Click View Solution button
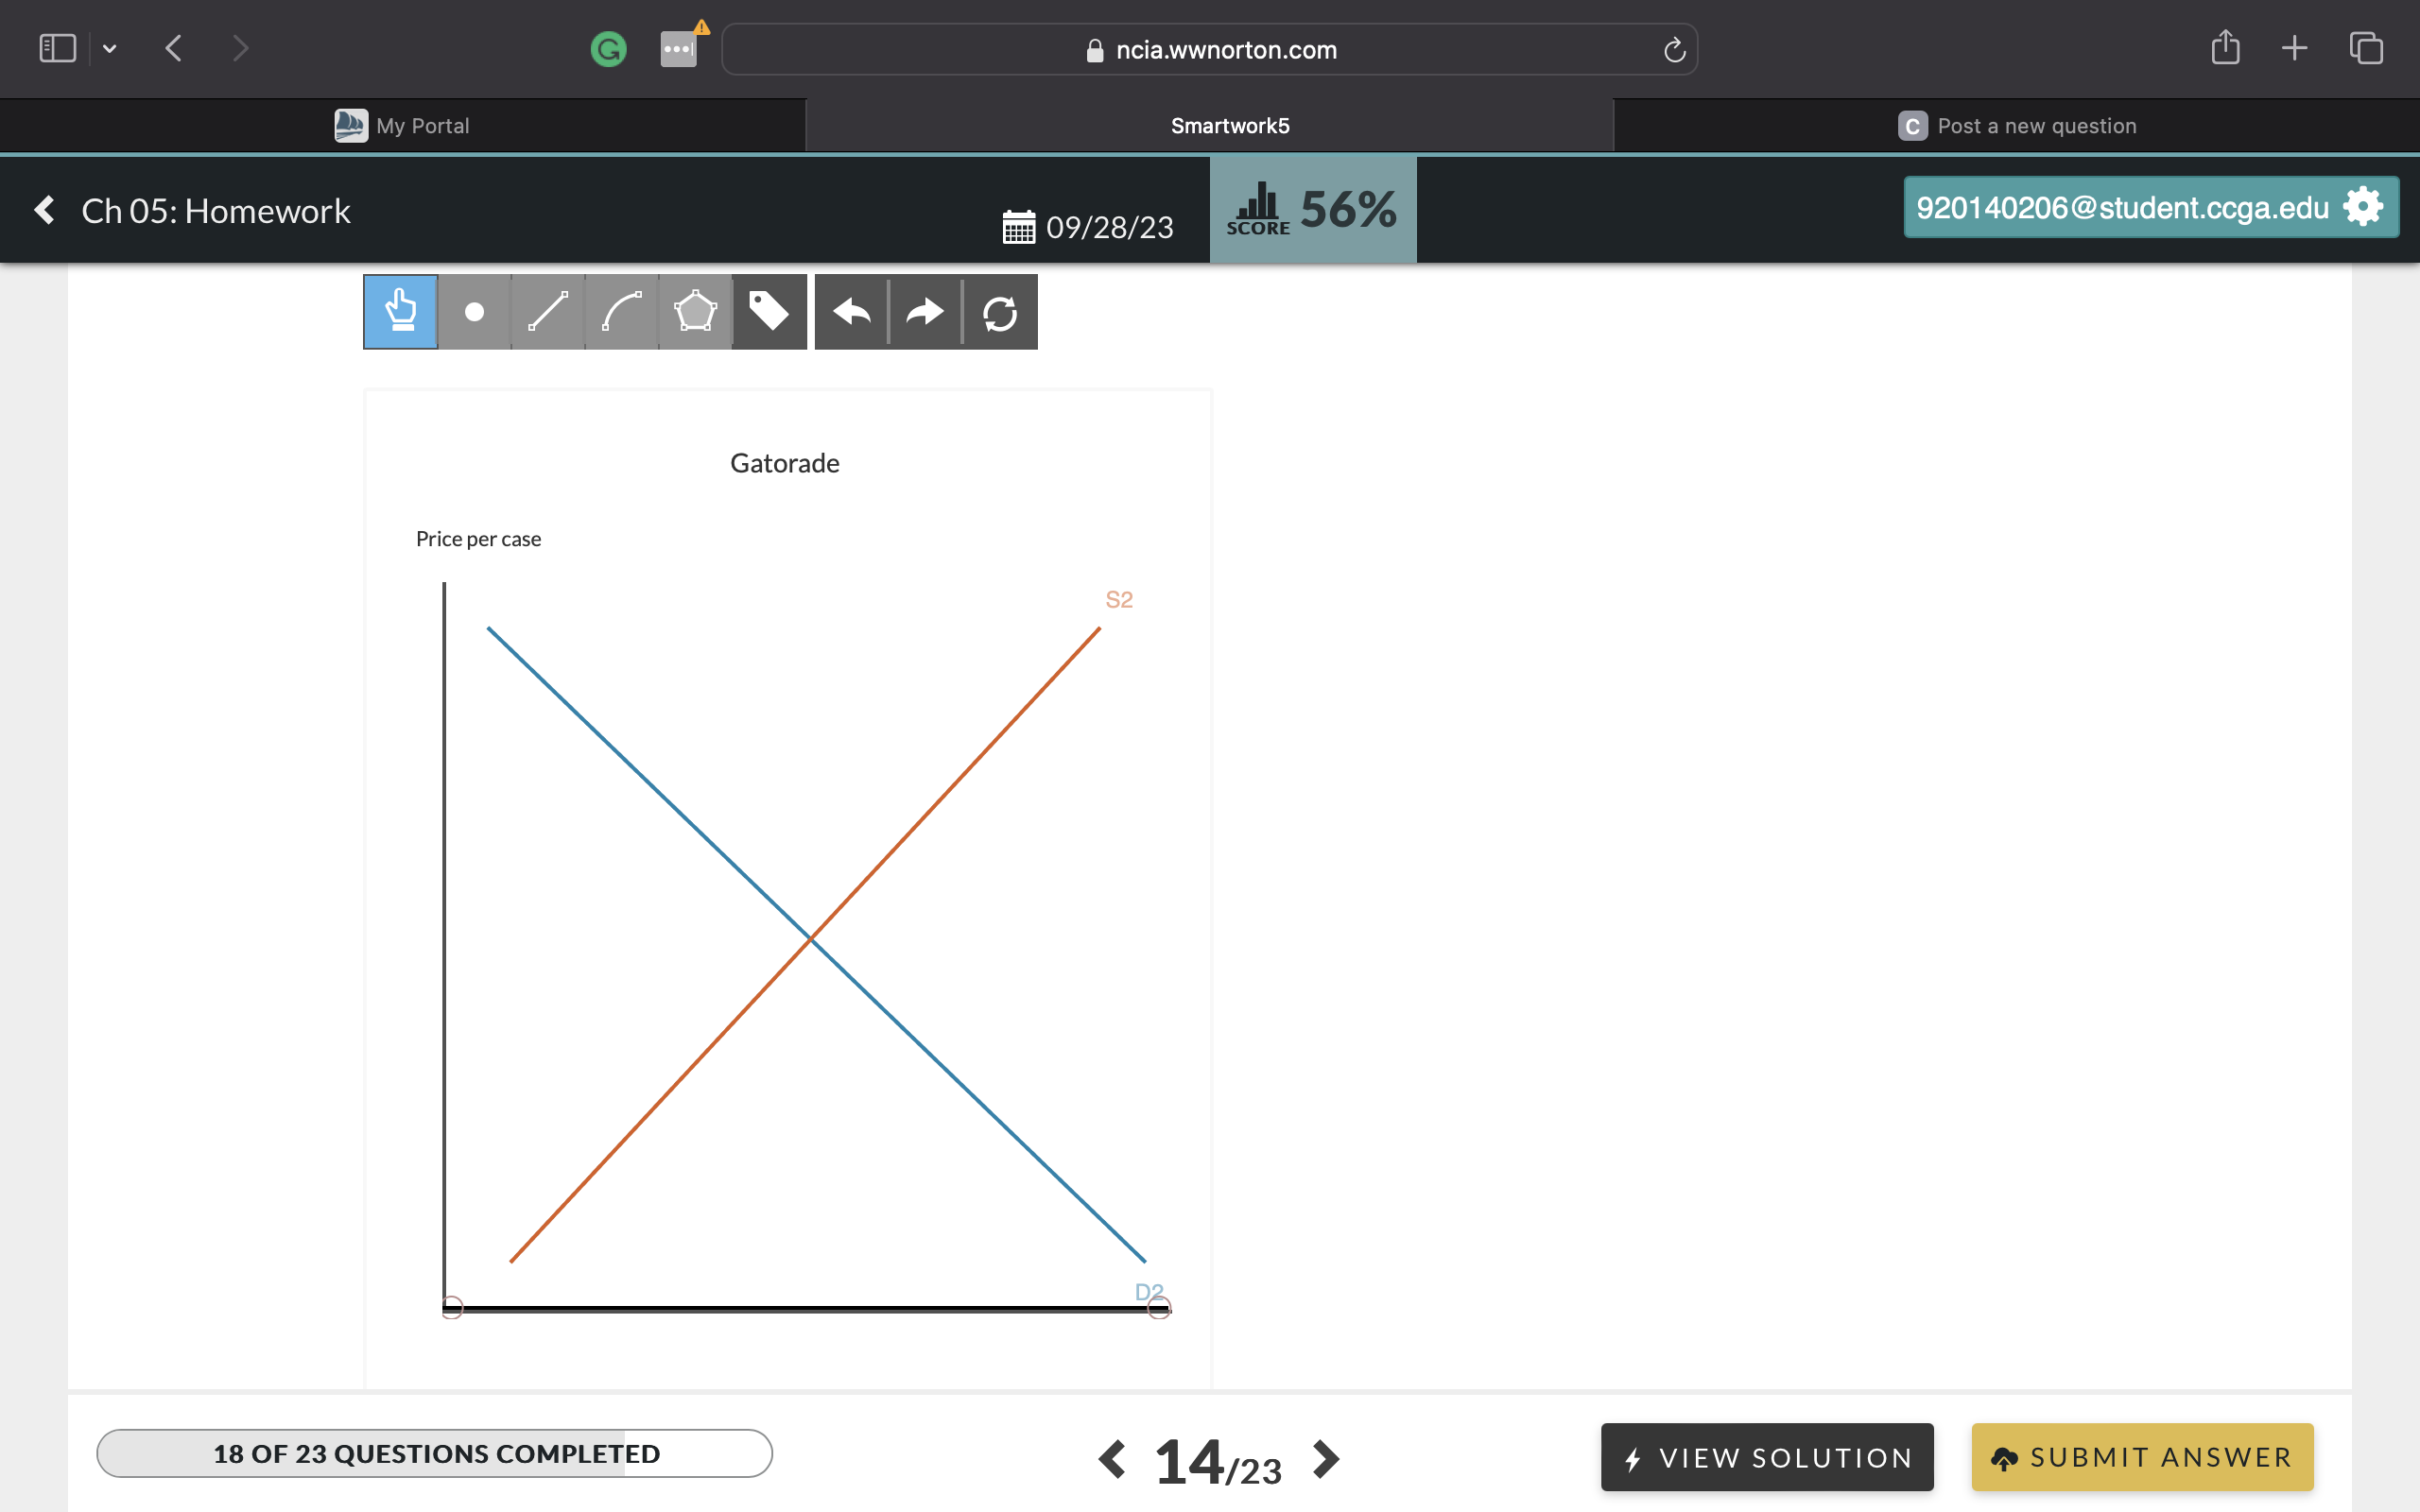This screenshot has width=2420, height=1512. (1769, 1456)
